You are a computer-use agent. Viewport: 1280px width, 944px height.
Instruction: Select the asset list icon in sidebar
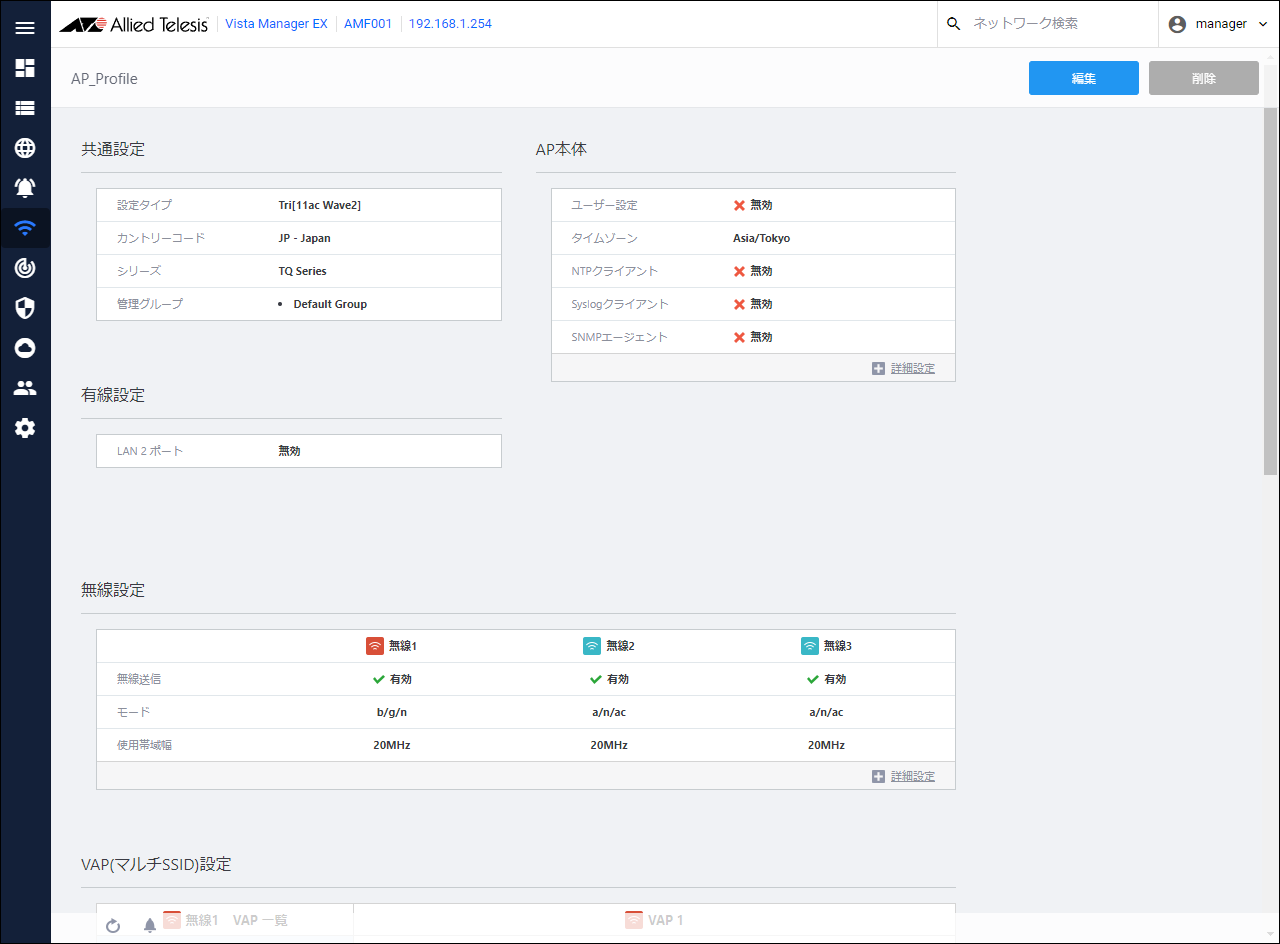pos(25,108)
